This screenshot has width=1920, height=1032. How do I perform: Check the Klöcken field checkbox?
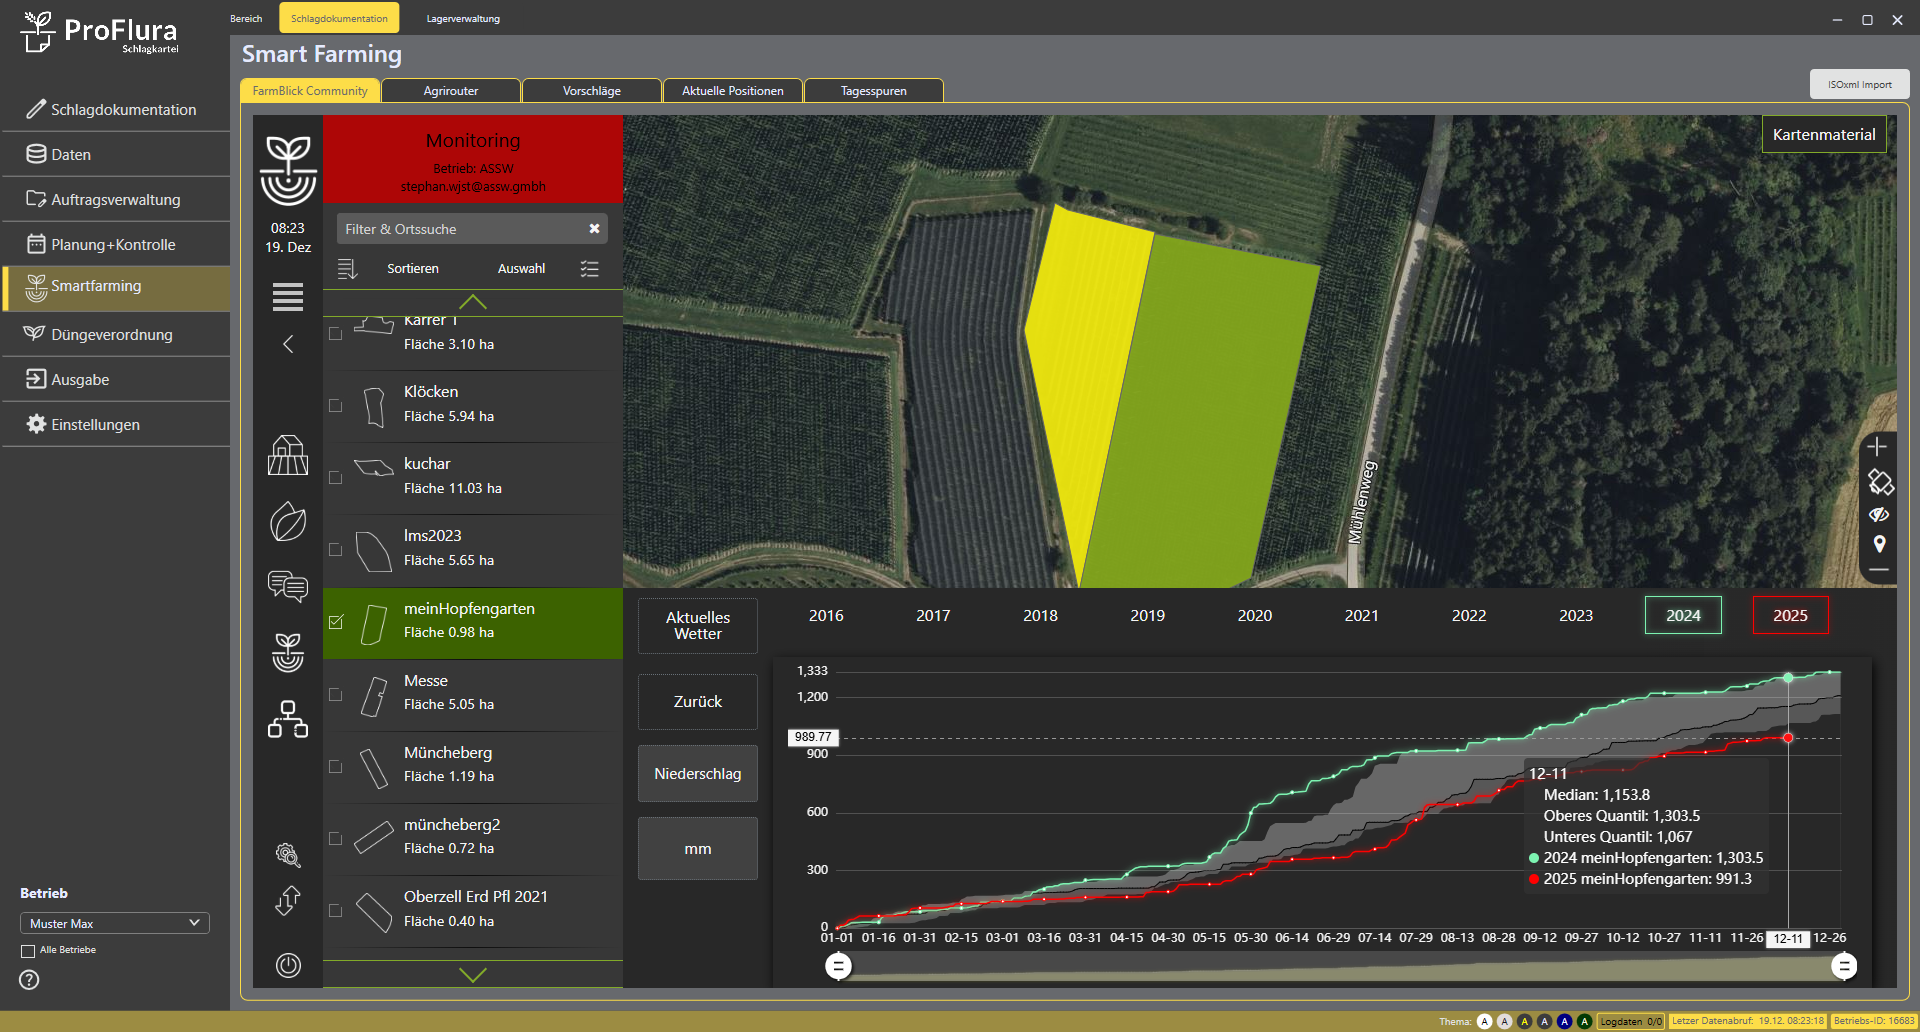click(336, 406)
